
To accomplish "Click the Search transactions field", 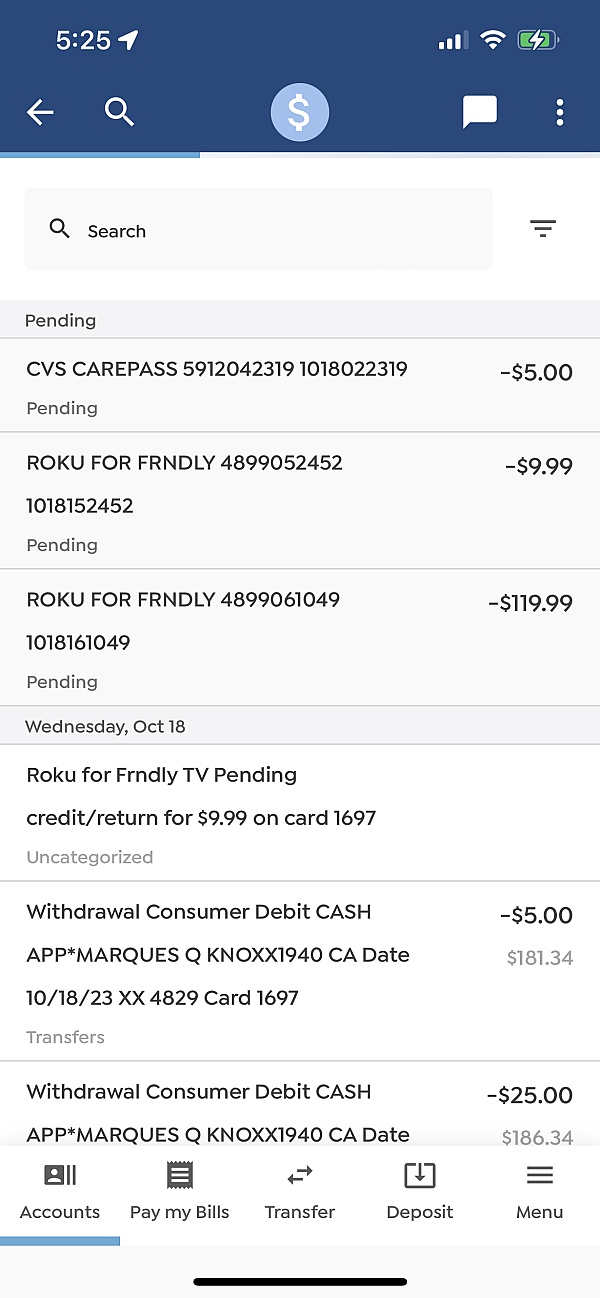I will pyautogui.click(x=258, y=229).
